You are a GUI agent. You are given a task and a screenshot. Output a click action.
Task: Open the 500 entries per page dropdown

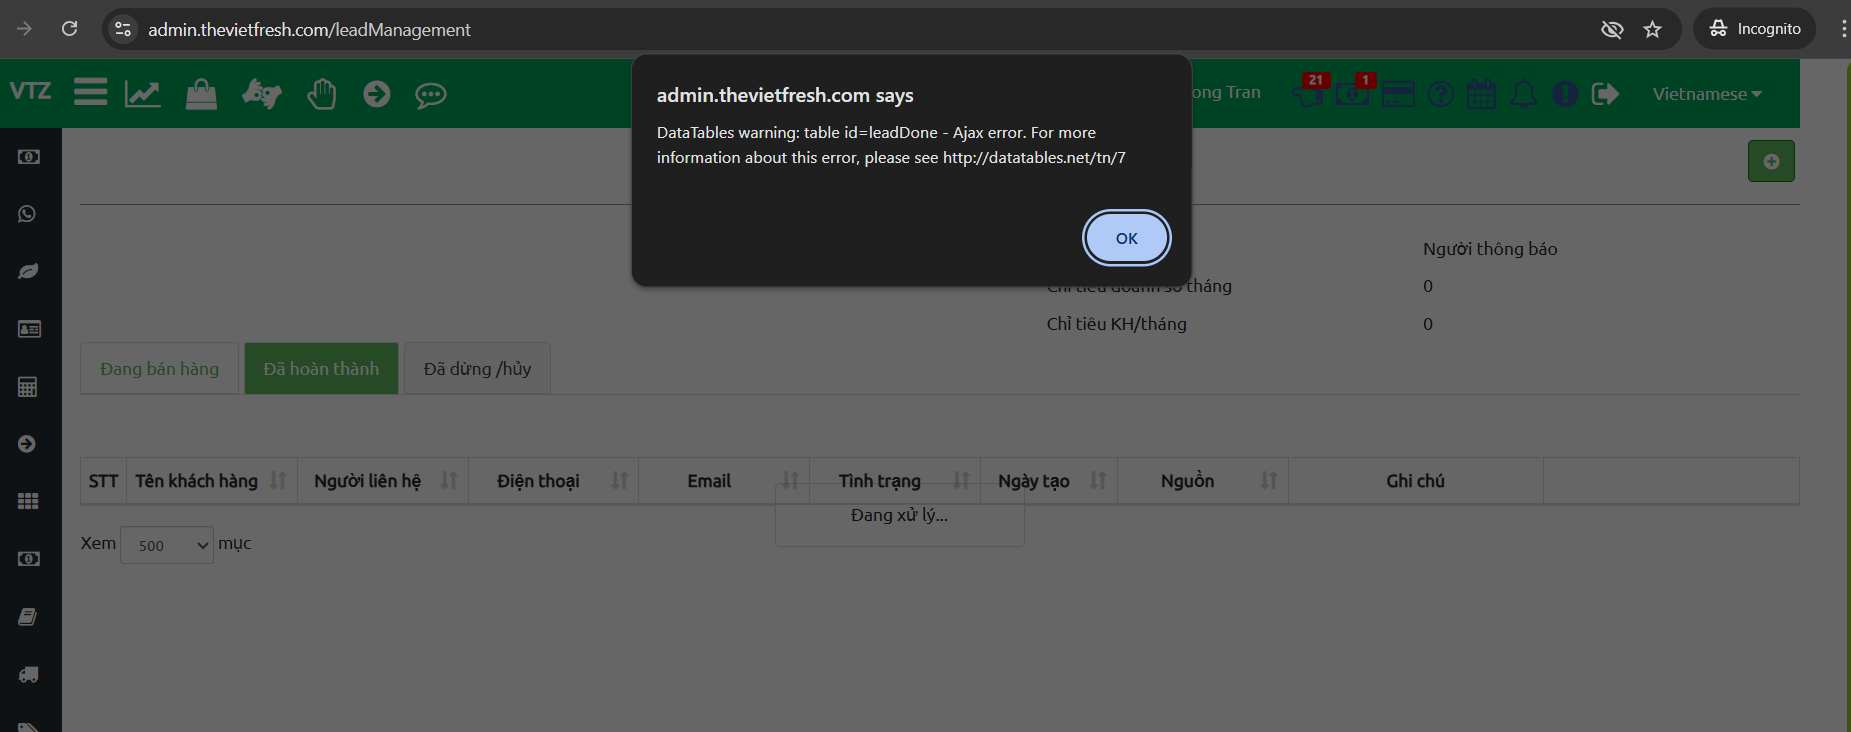(x=166, y=545)
